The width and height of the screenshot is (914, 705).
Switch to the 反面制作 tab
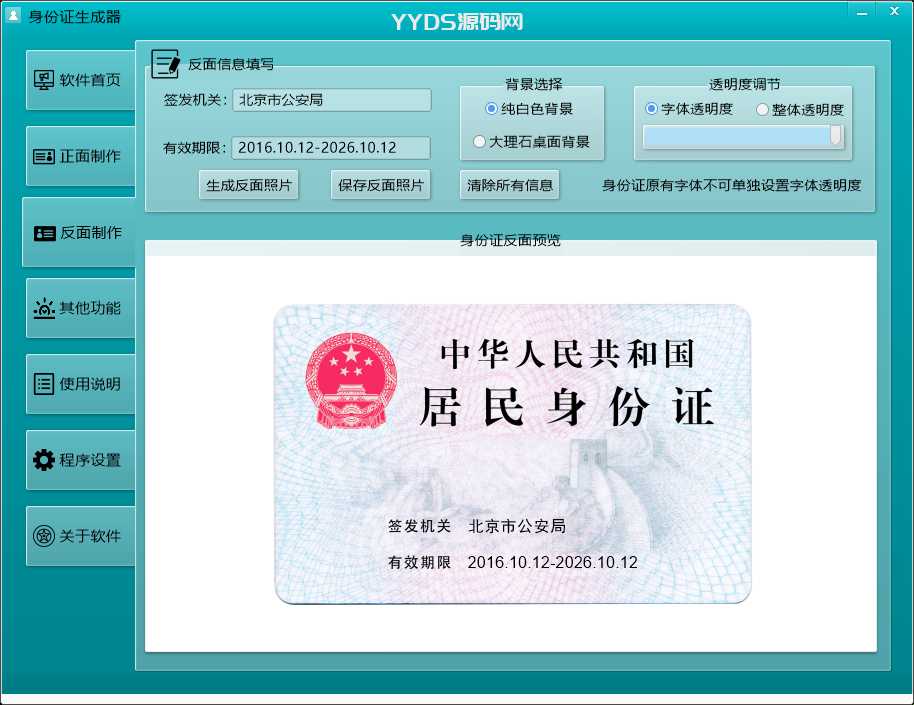point(79,232)
